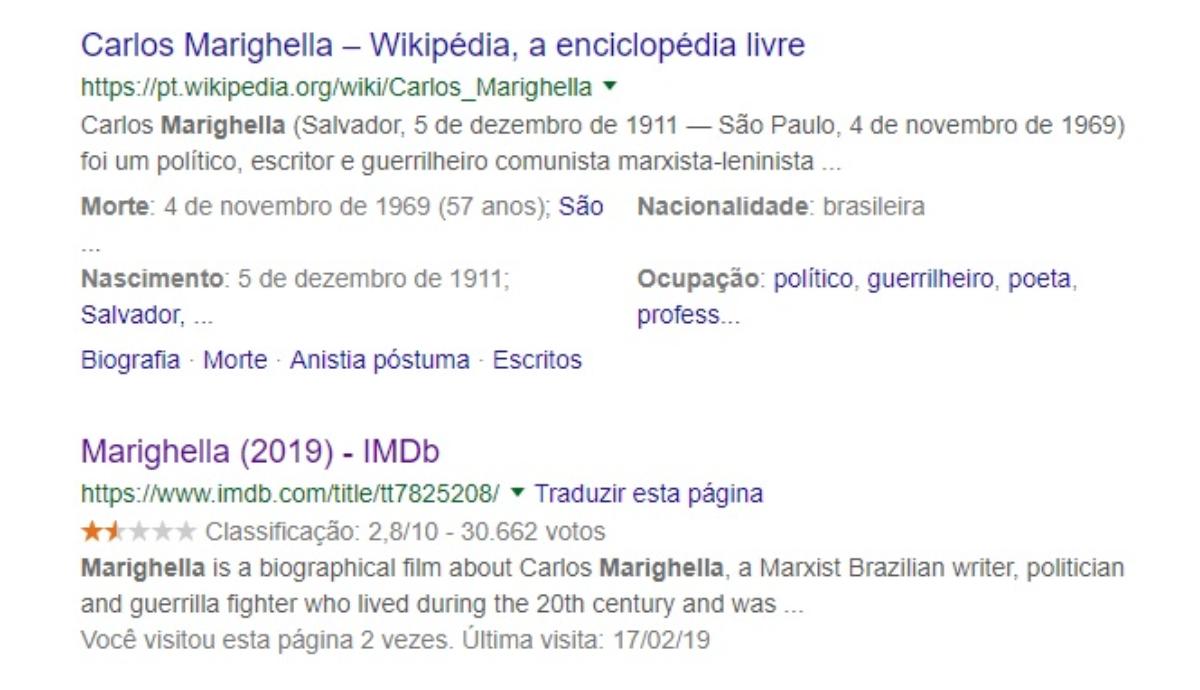The width and height of the screenshot is (1200, 690).
Task: Click the político occupation link
Action: click(x=813, y=279)
